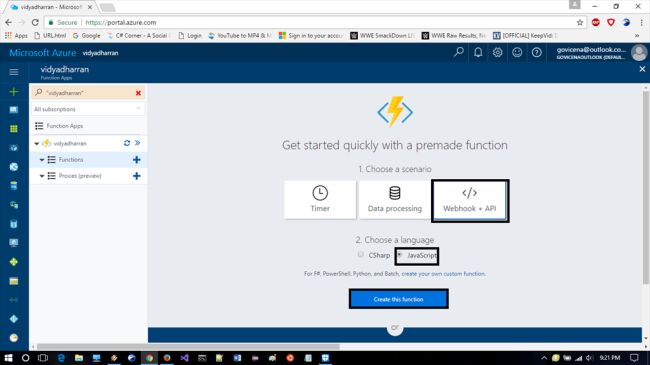650x365 pixels.
Task: Clear the search with the red X
Action: tap(138, 93)
